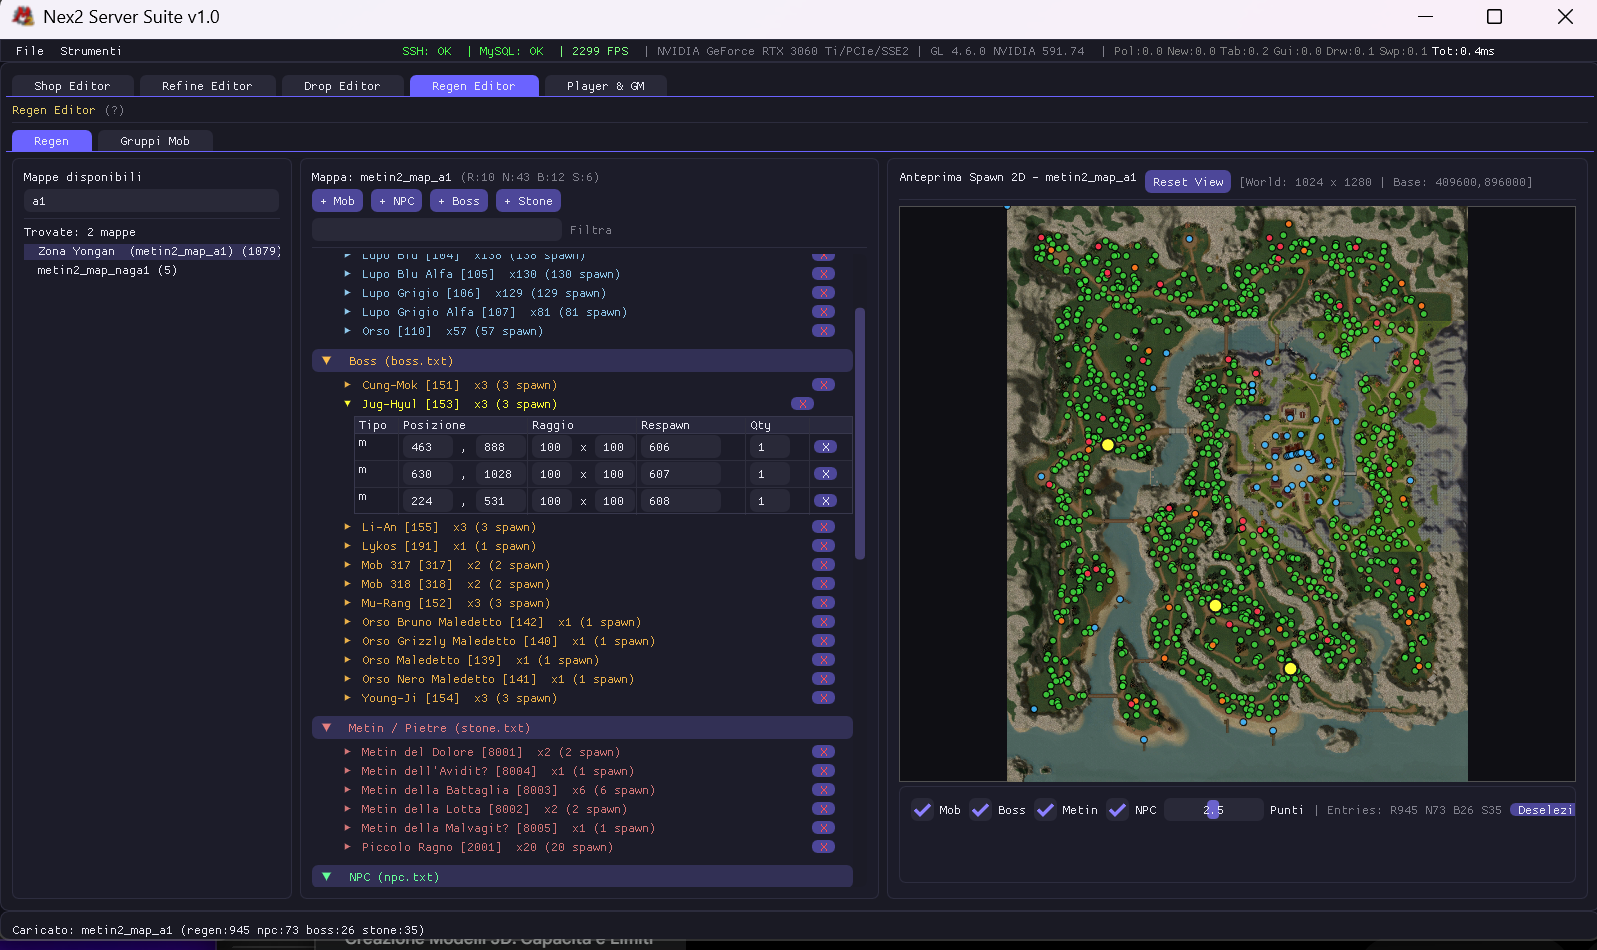Screen dimensions: 1597x950
Task: Delete the Lupo Grigio [106] entry
Action: point(823,293)
